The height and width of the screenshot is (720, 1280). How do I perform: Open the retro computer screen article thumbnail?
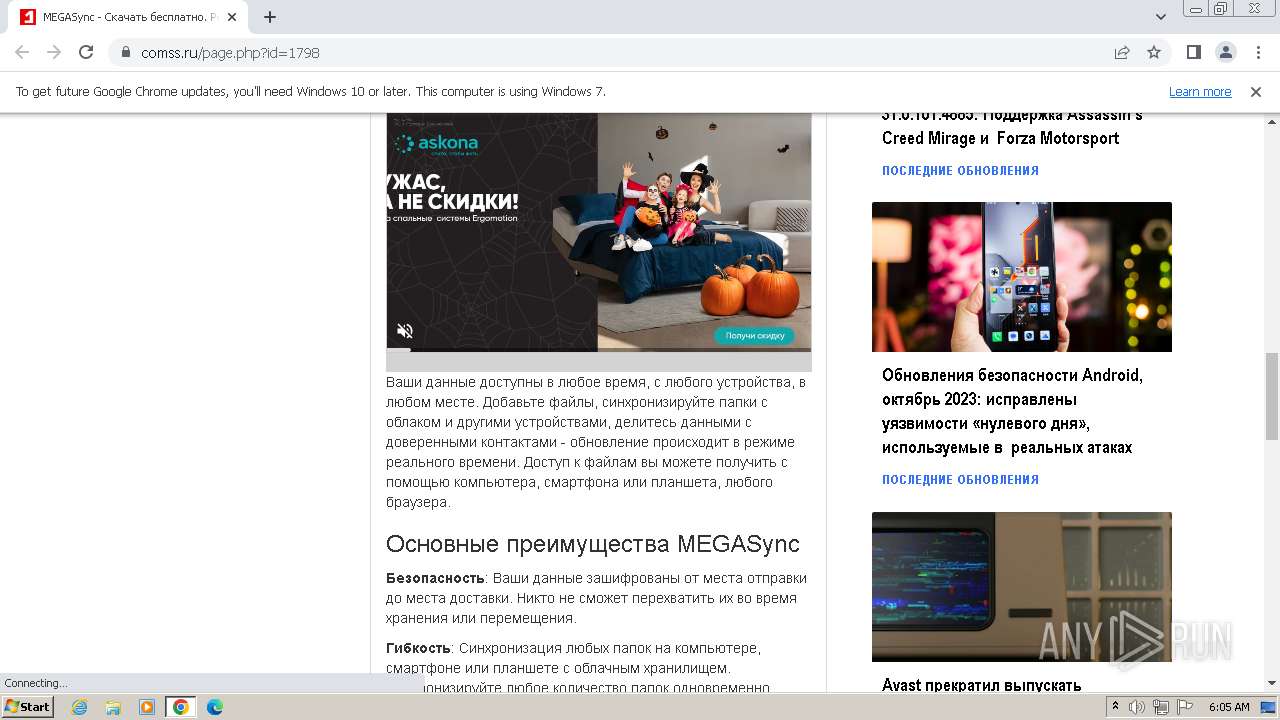[x=1022, y=587]
